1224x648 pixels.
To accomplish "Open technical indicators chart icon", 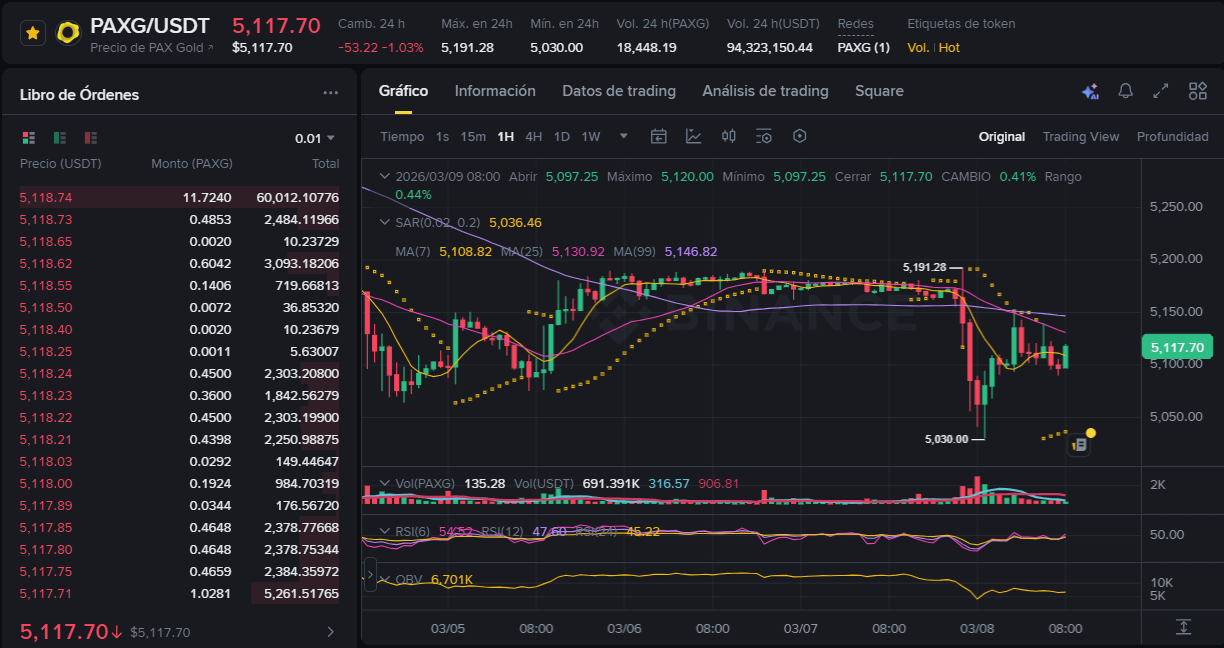I will pos(693,137).
